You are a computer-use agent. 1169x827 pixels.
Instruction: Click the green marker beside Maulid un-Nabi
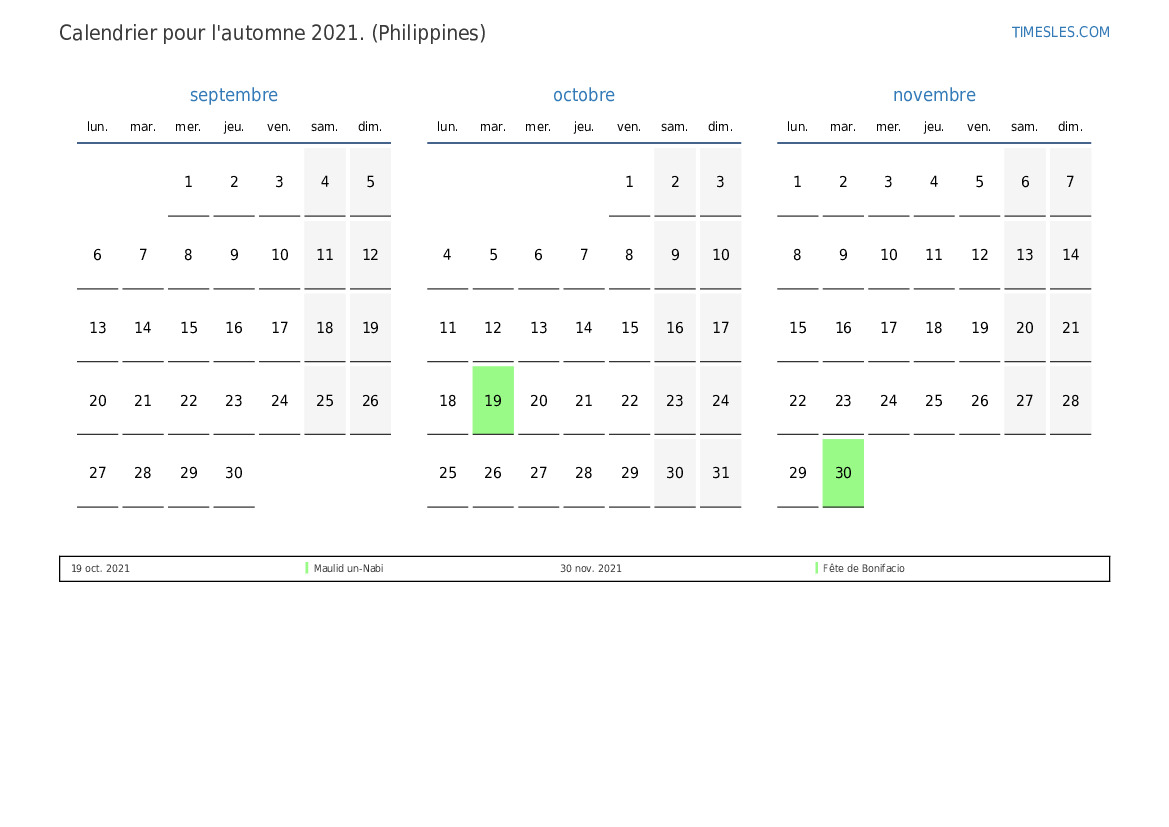[307, 568]
